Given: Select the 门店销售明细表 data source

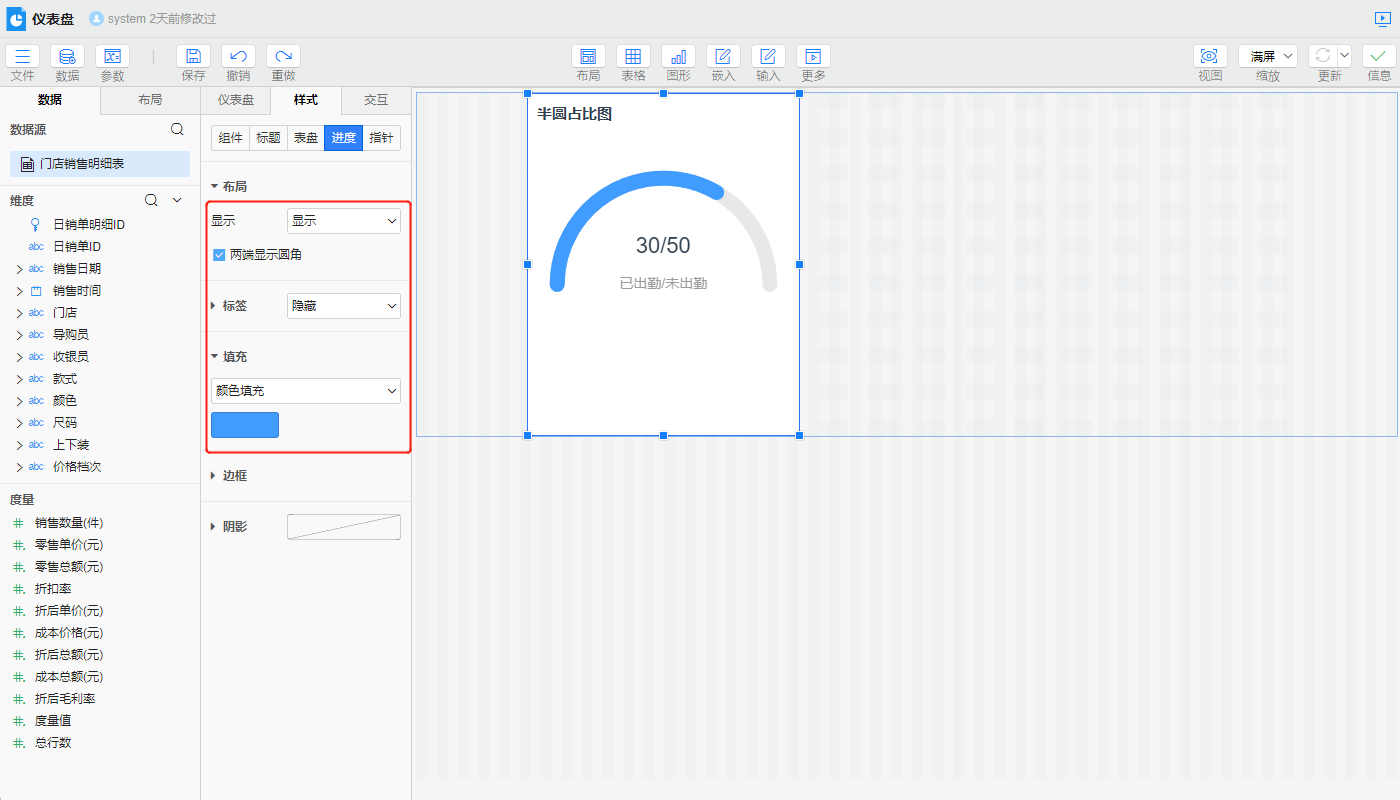Looking at the screenshot, I should 99,164.
